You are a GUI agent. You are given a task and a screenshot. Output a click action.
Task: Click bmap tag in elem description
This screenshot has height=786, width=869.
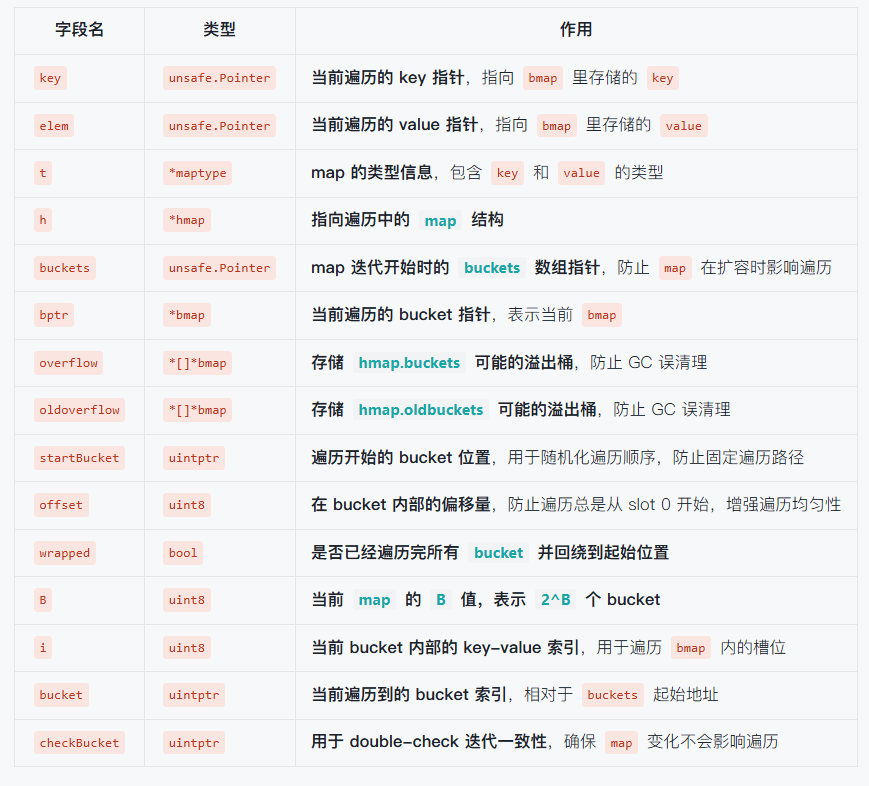pos(556,126)
